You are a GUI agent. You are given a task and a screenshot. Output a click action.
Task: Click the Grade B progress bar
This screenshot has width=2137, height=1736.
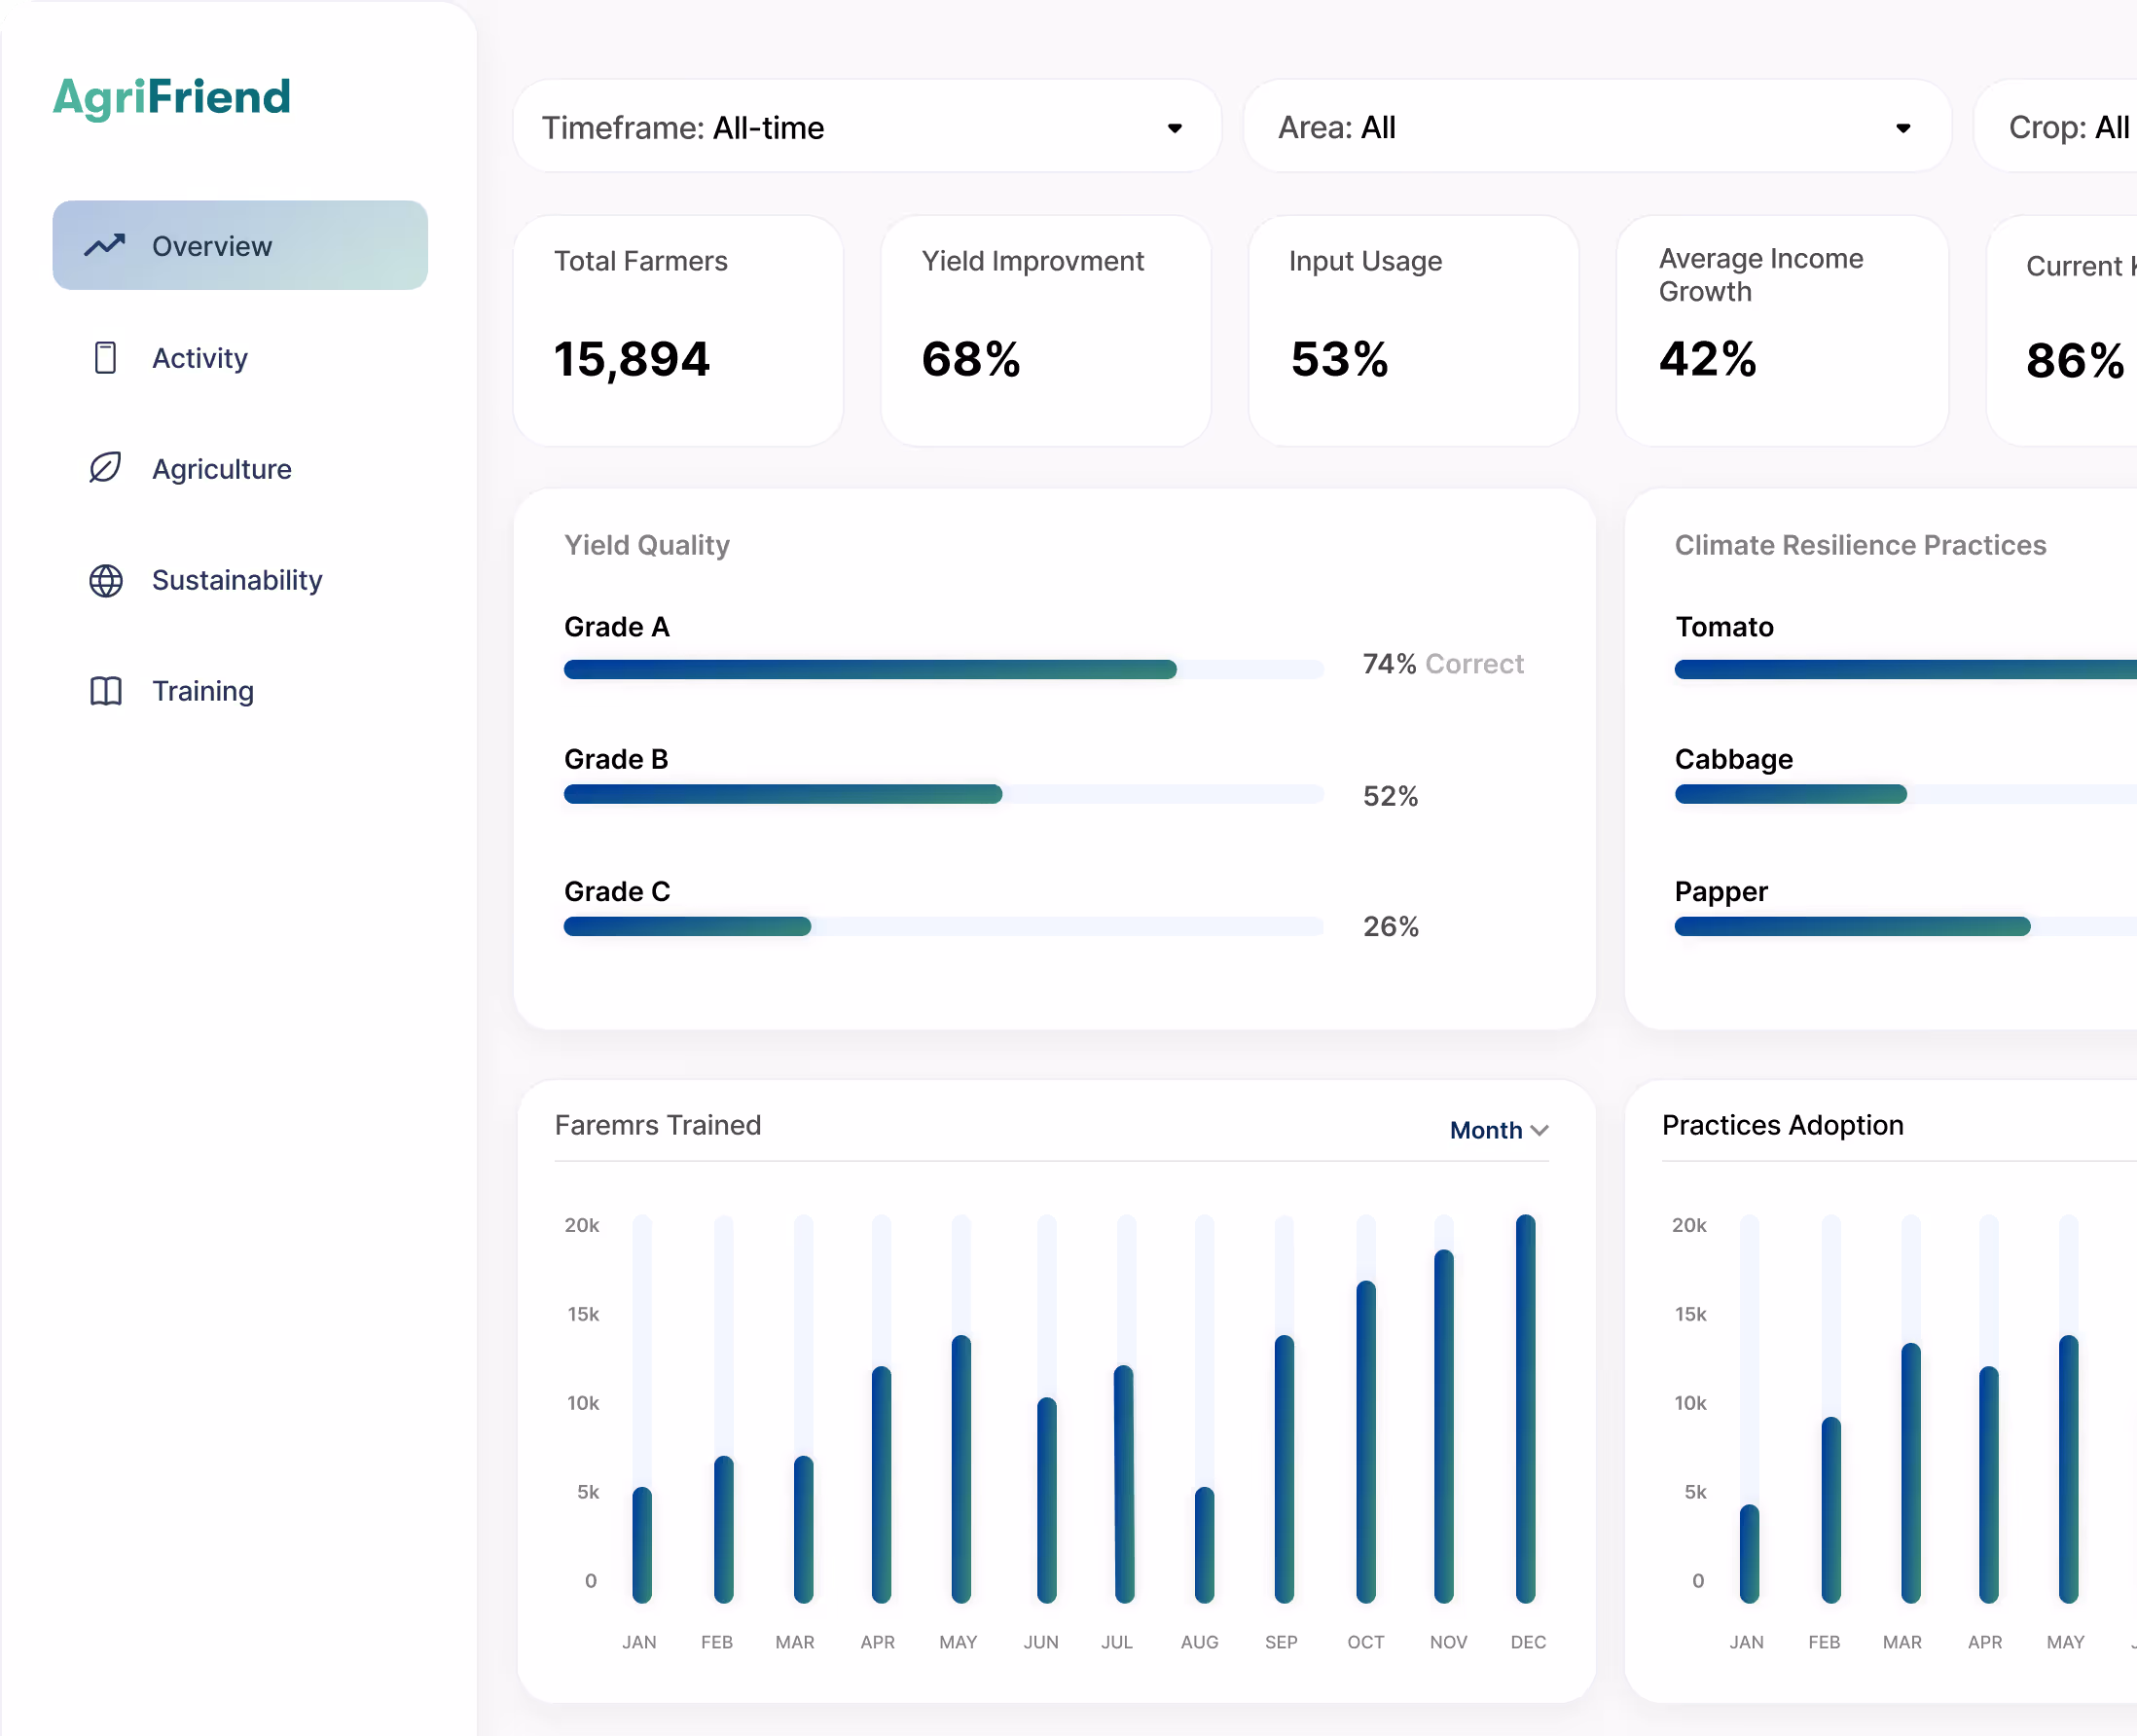(943, 794)
